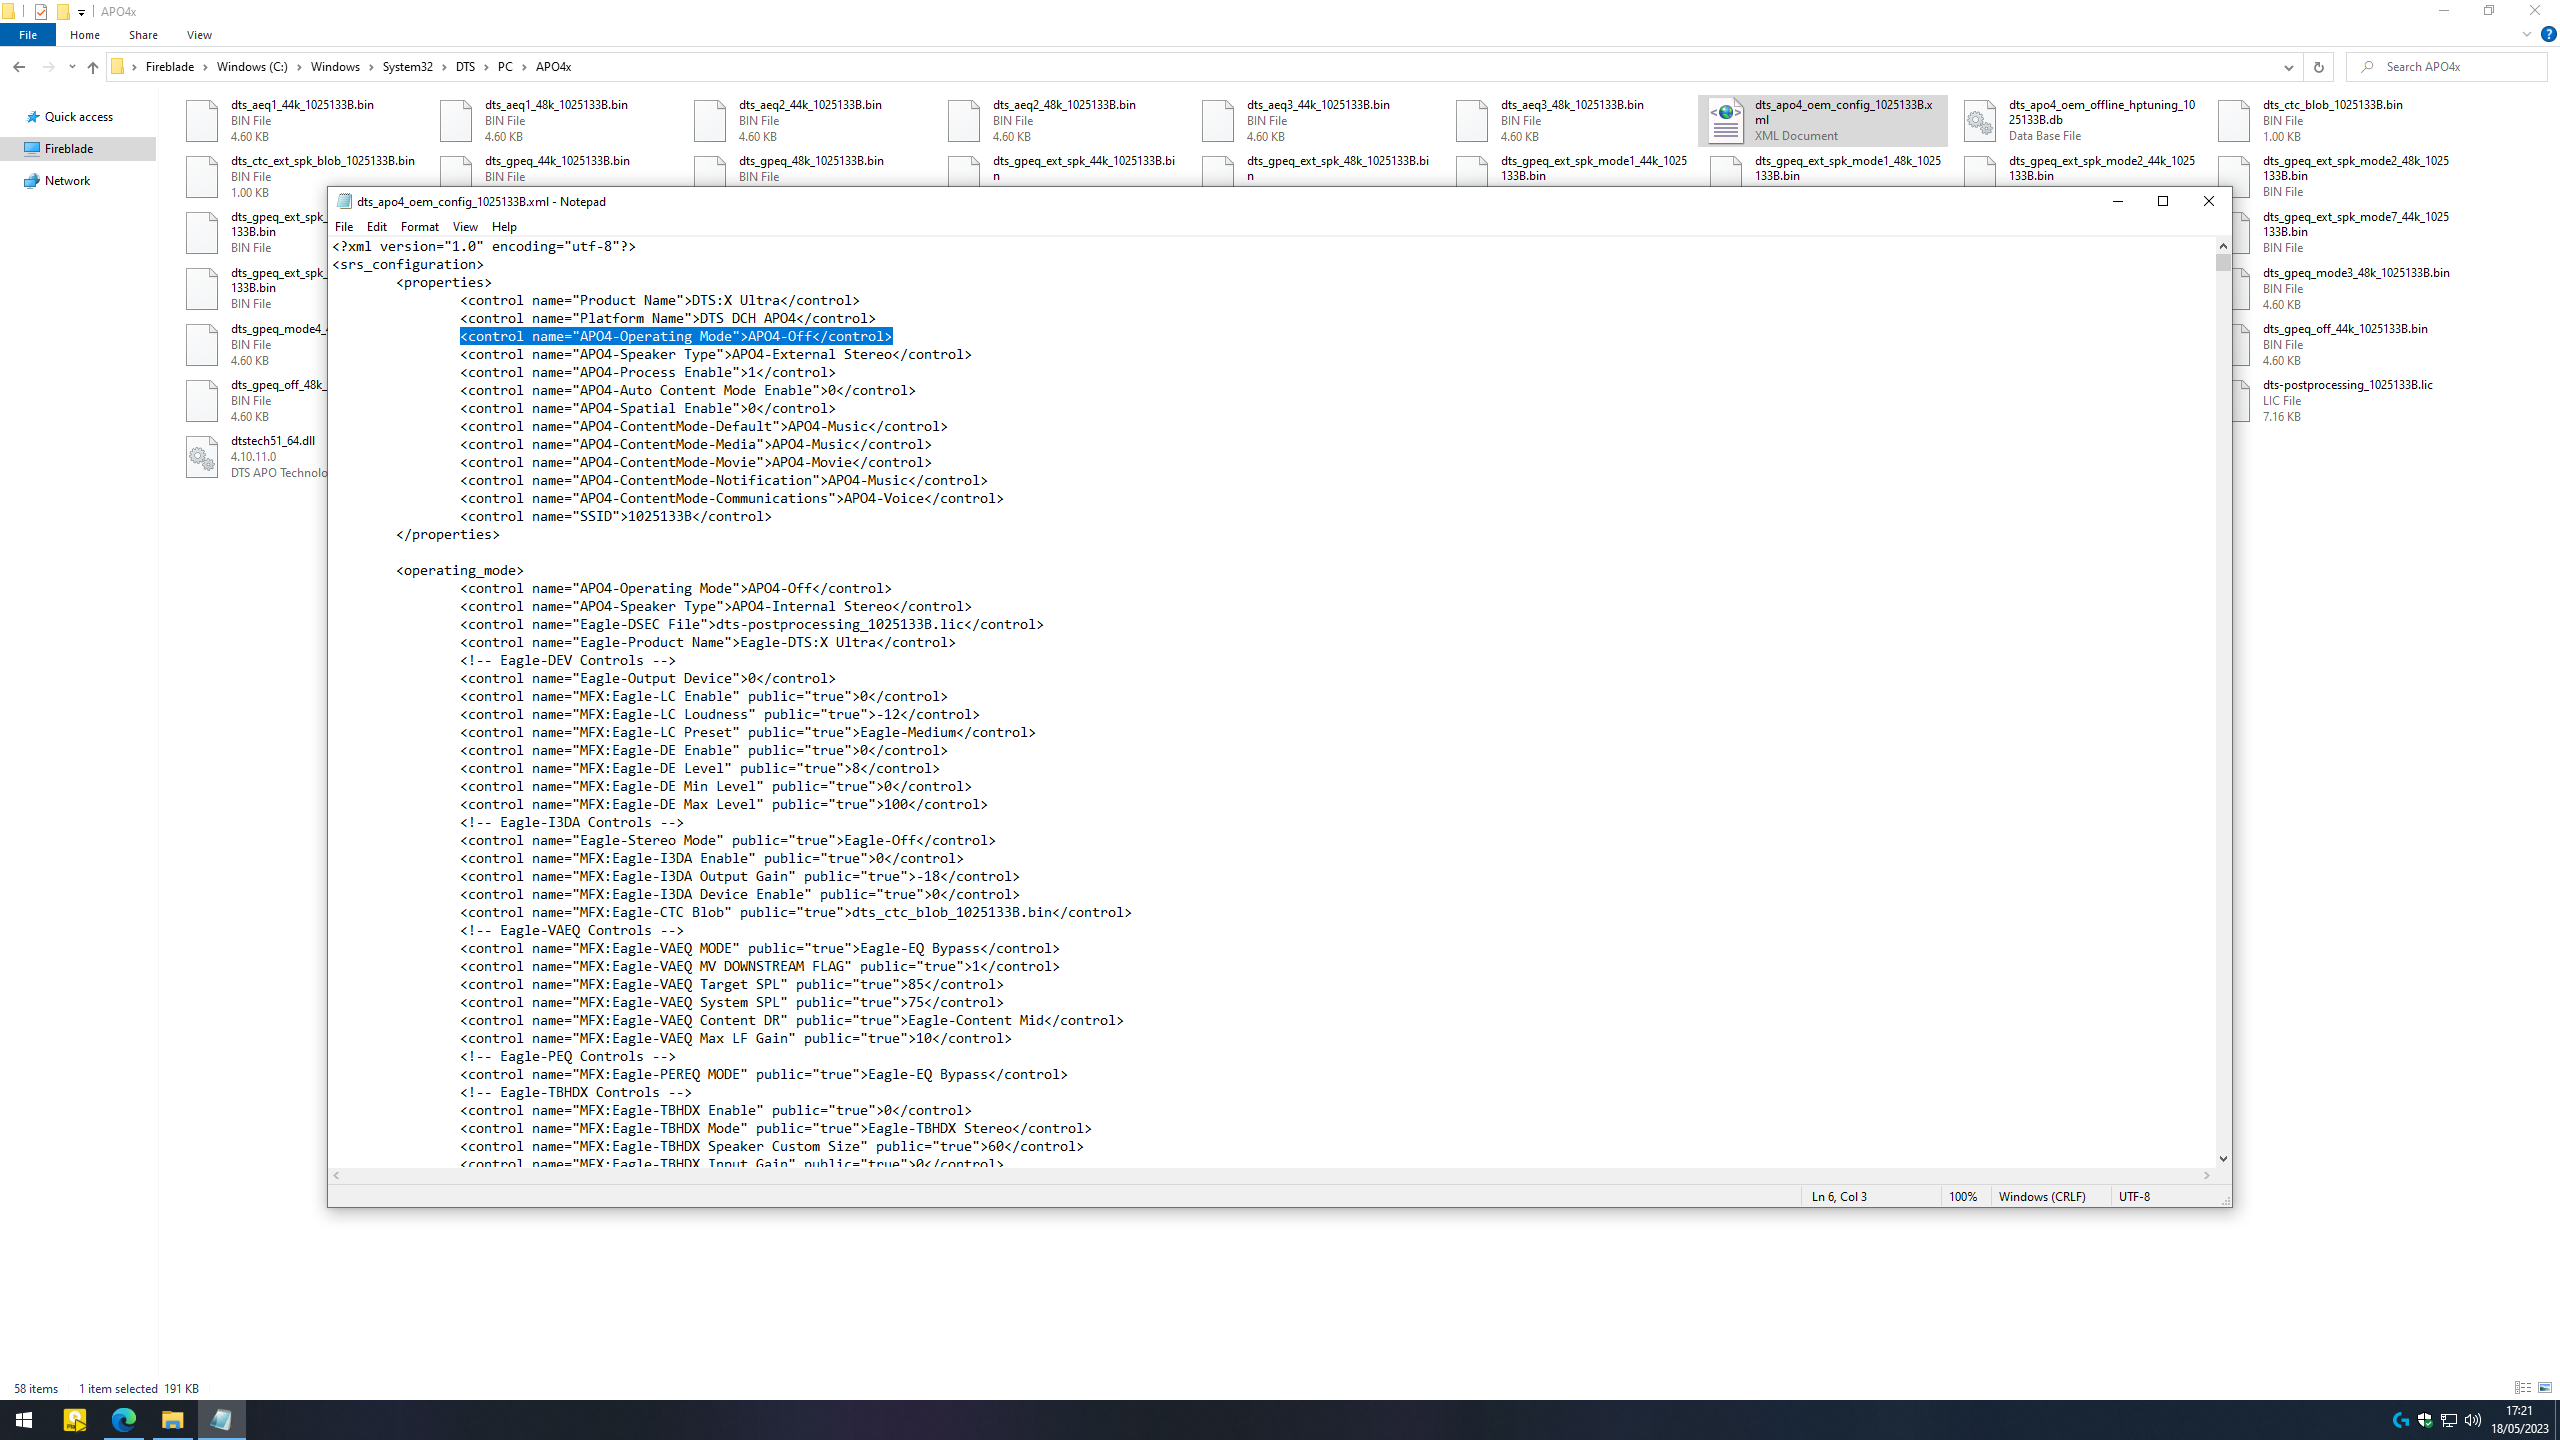Click Notepad vertical scrollbar thumb
This screenshot has width=2560, height=1440.
pos(2223,262)
